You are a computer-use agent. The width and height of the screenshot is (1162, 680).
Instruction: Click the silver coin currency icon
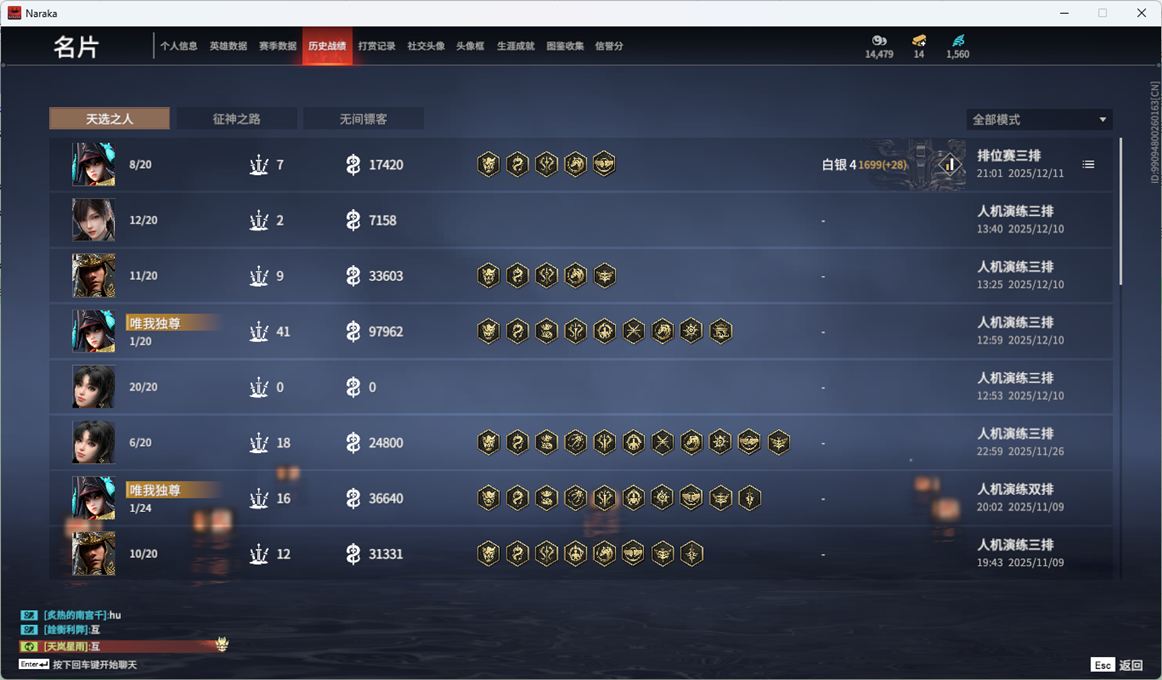879,40
